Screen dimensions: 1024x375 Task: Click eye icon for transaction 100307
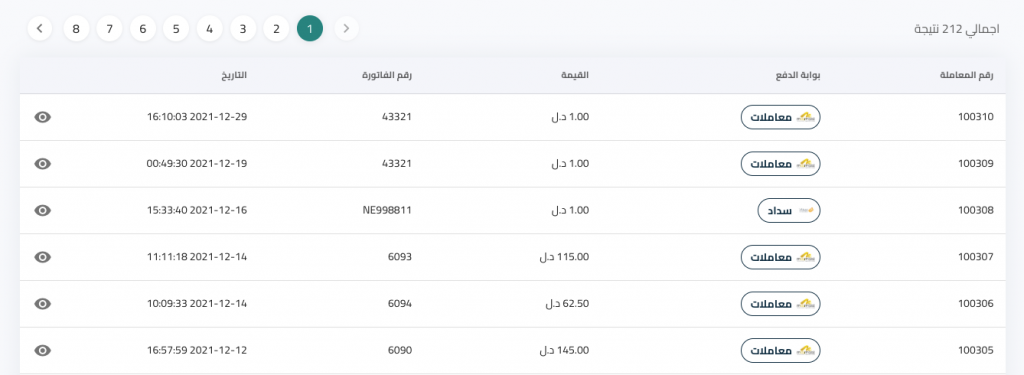[42, 257]
